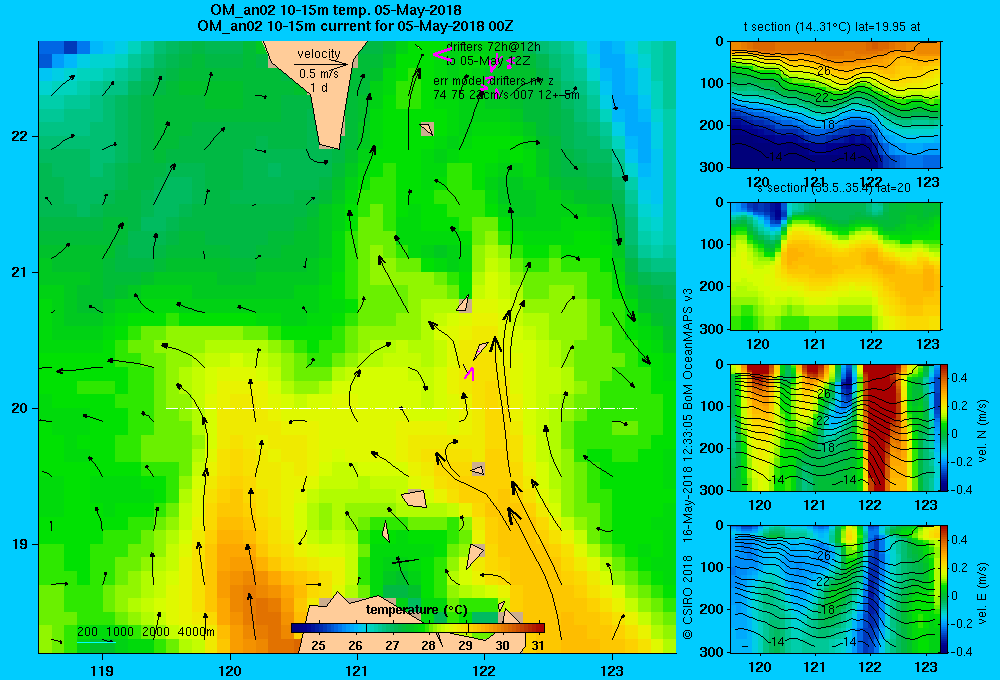The image size is (1000, 680).
Task: Click the '1000' depth contour legend entry
Action: pos(120,632)
